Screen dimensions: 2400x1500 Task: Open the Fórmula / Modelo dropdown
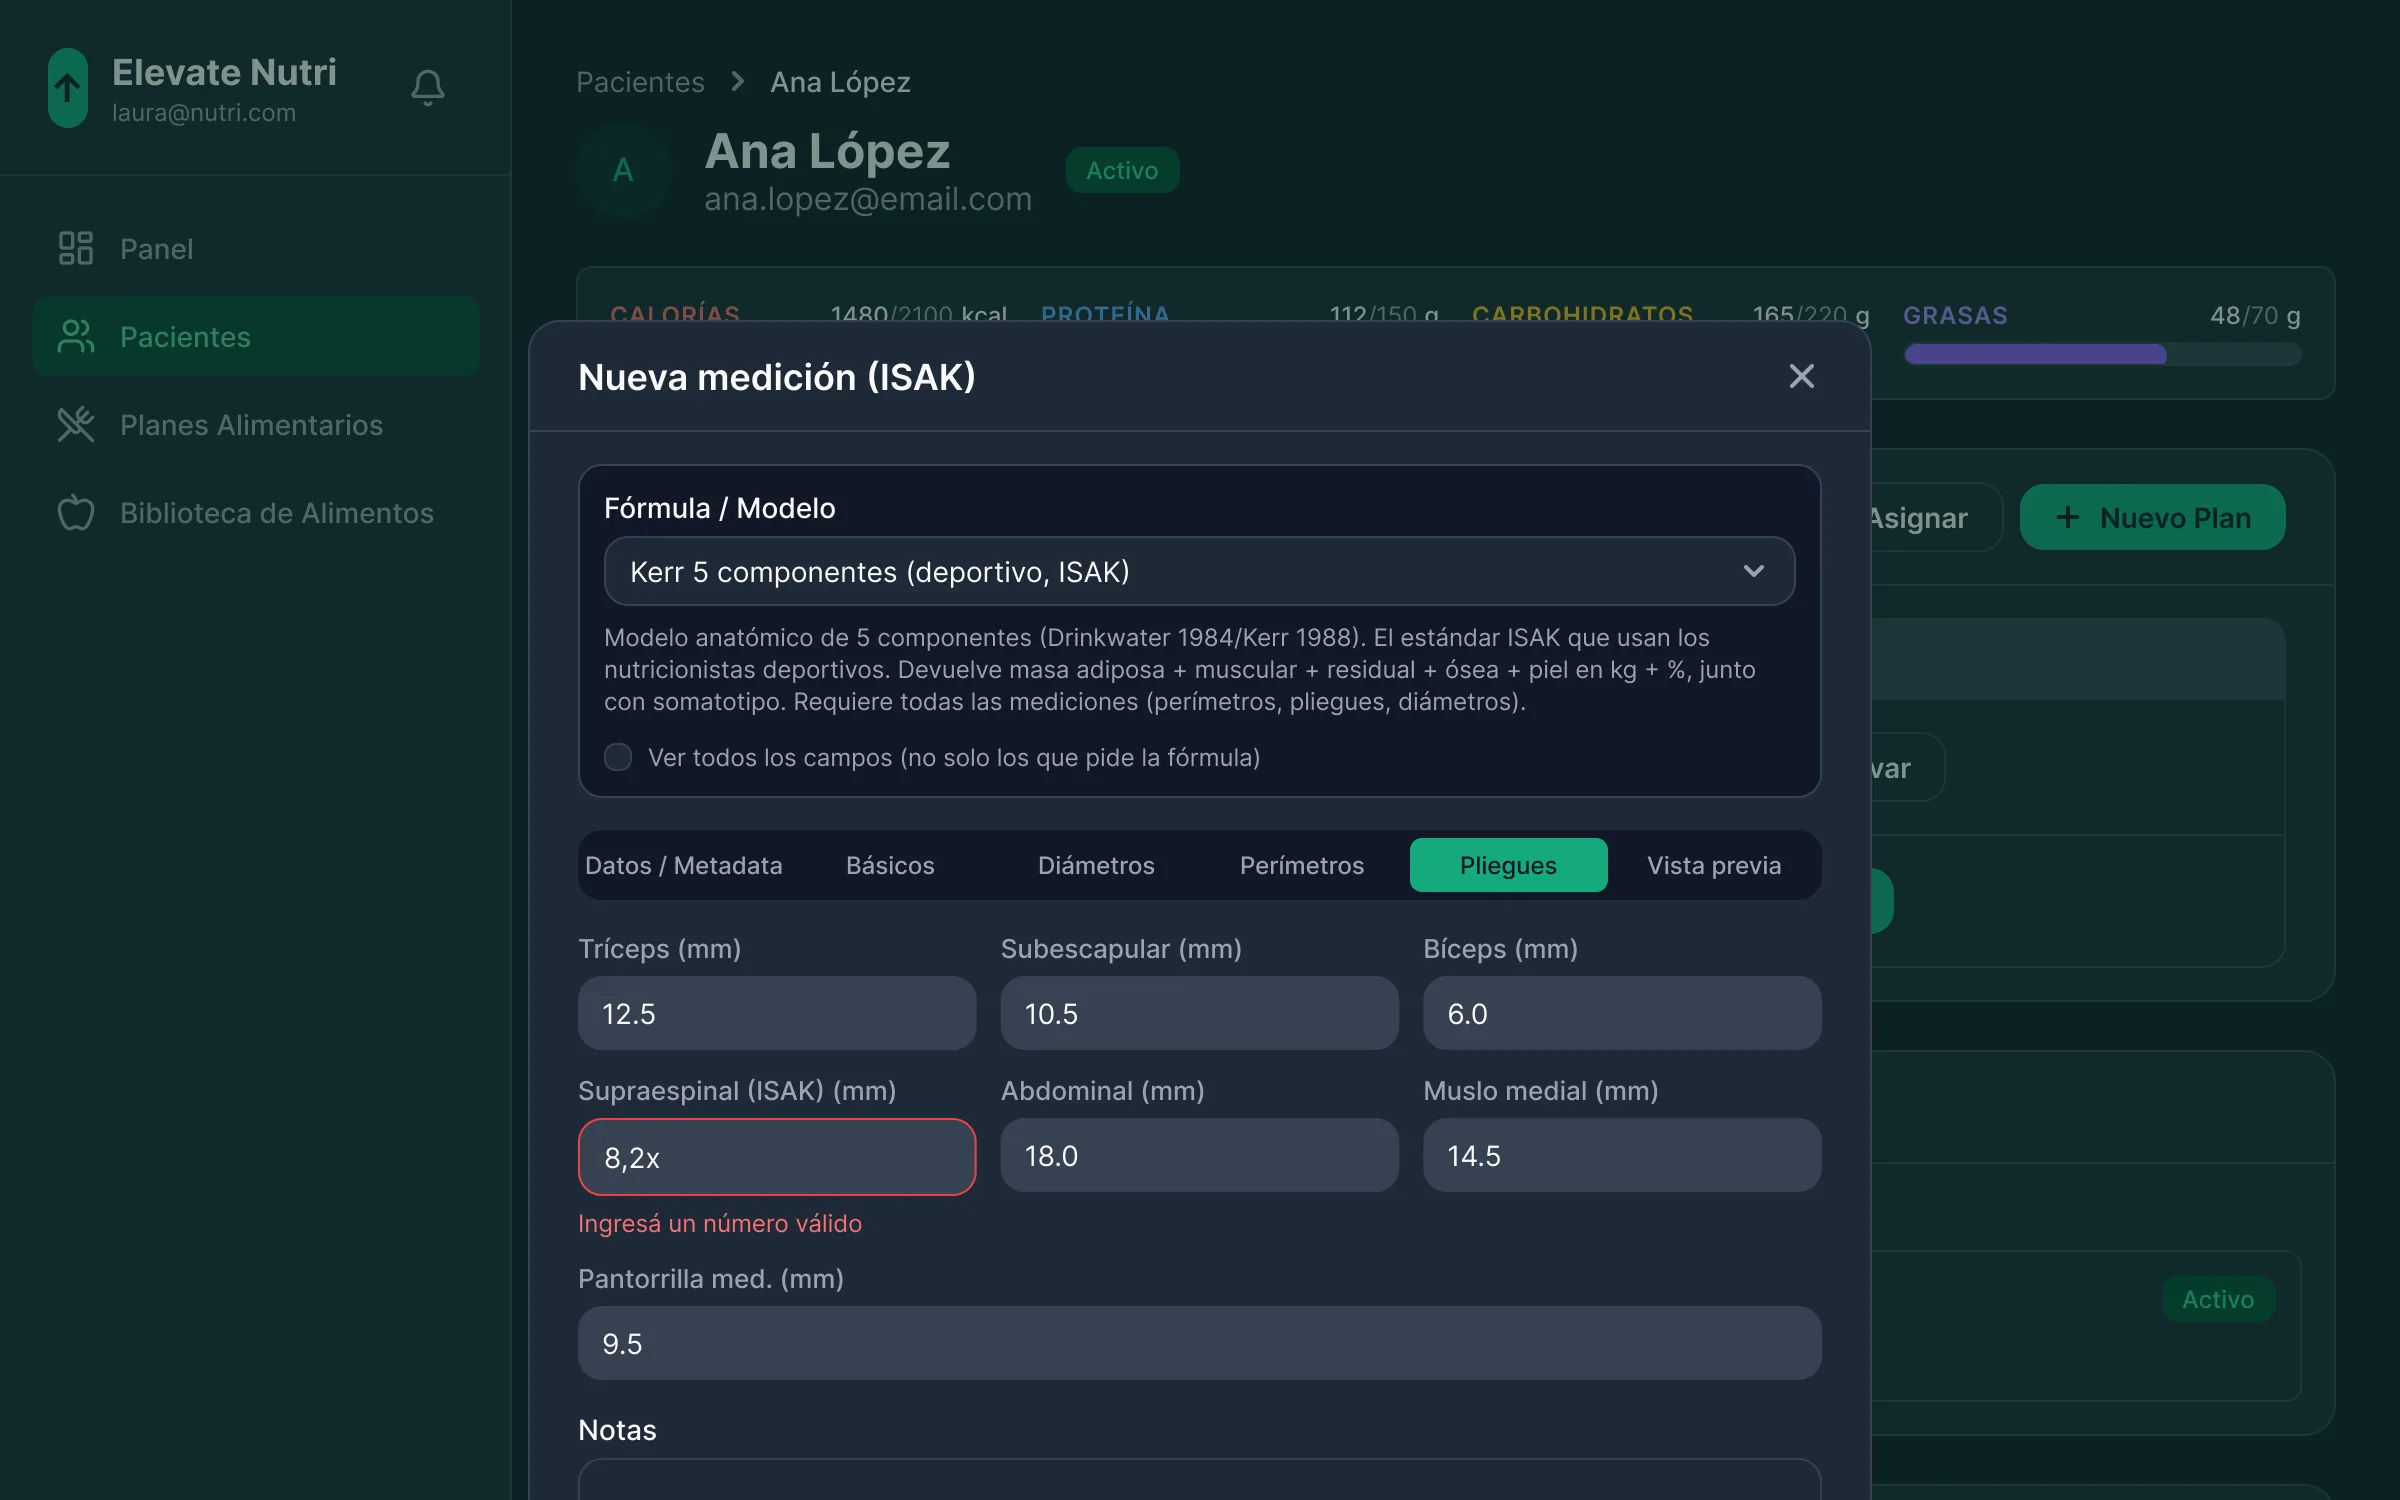point(1199,571)
